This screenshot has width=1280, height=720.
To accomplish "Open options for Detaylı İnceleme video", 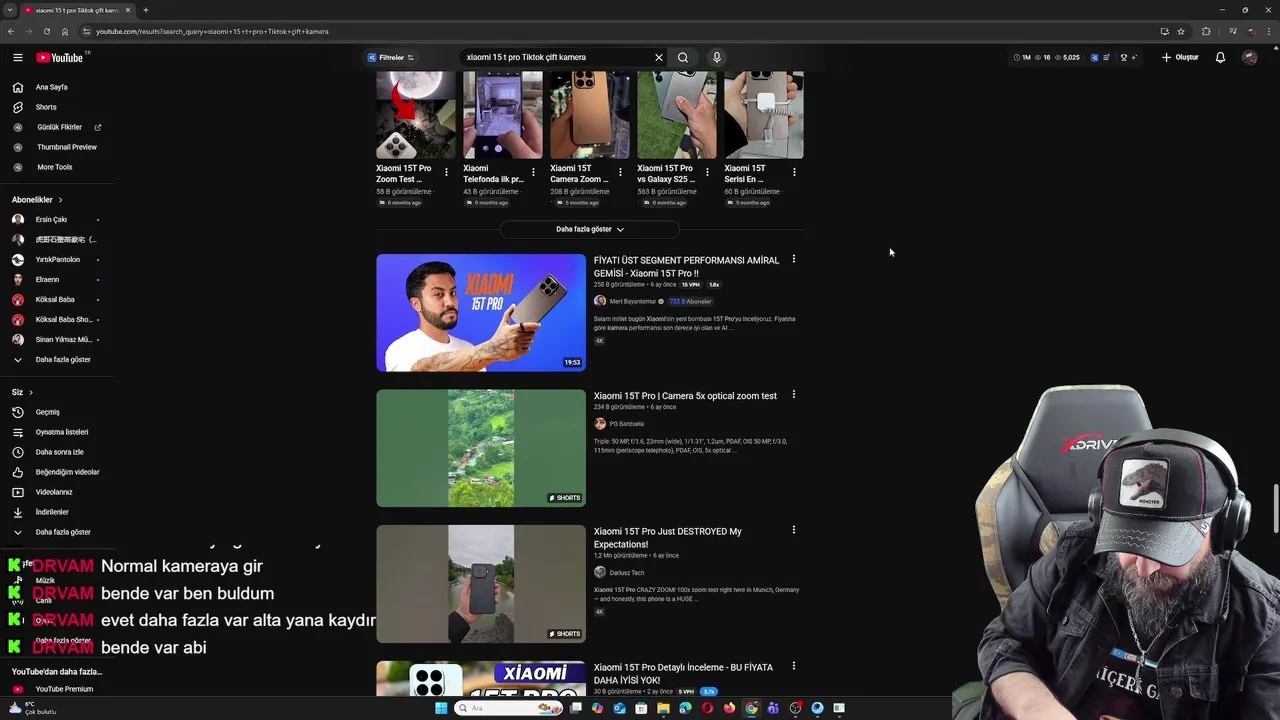I will tap(794, 666).
